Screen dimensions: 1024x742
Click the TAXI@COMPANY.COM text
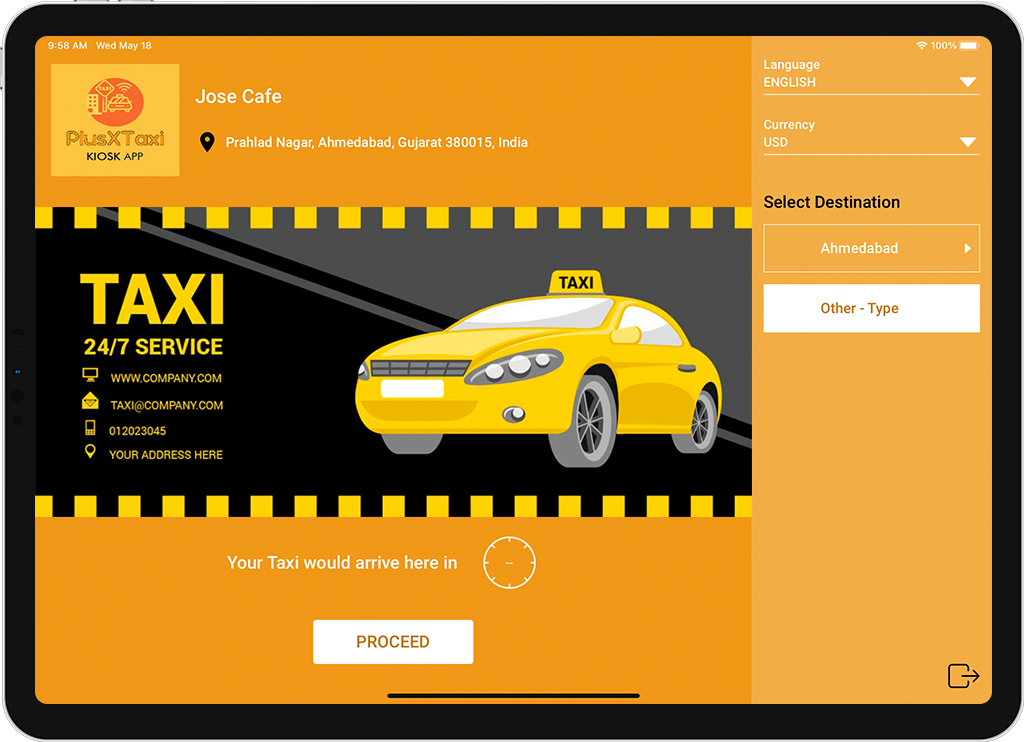(x=167, y=406)
